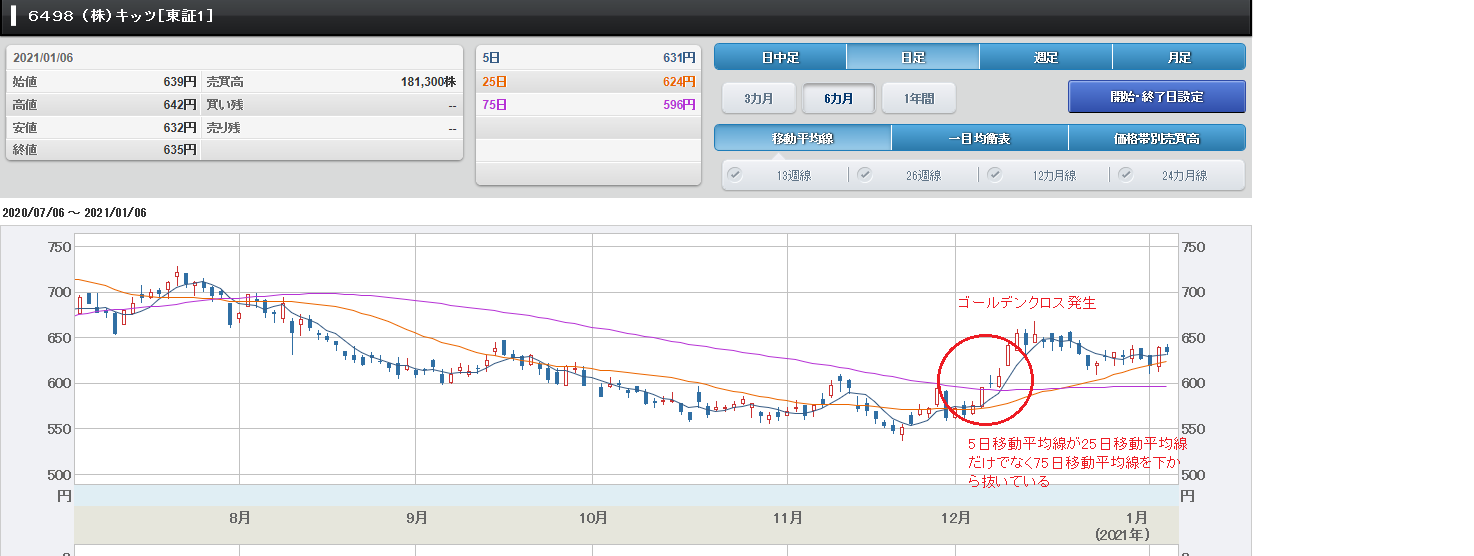
Task: Set chart range to 3カ月
Action: pos(759,98)
